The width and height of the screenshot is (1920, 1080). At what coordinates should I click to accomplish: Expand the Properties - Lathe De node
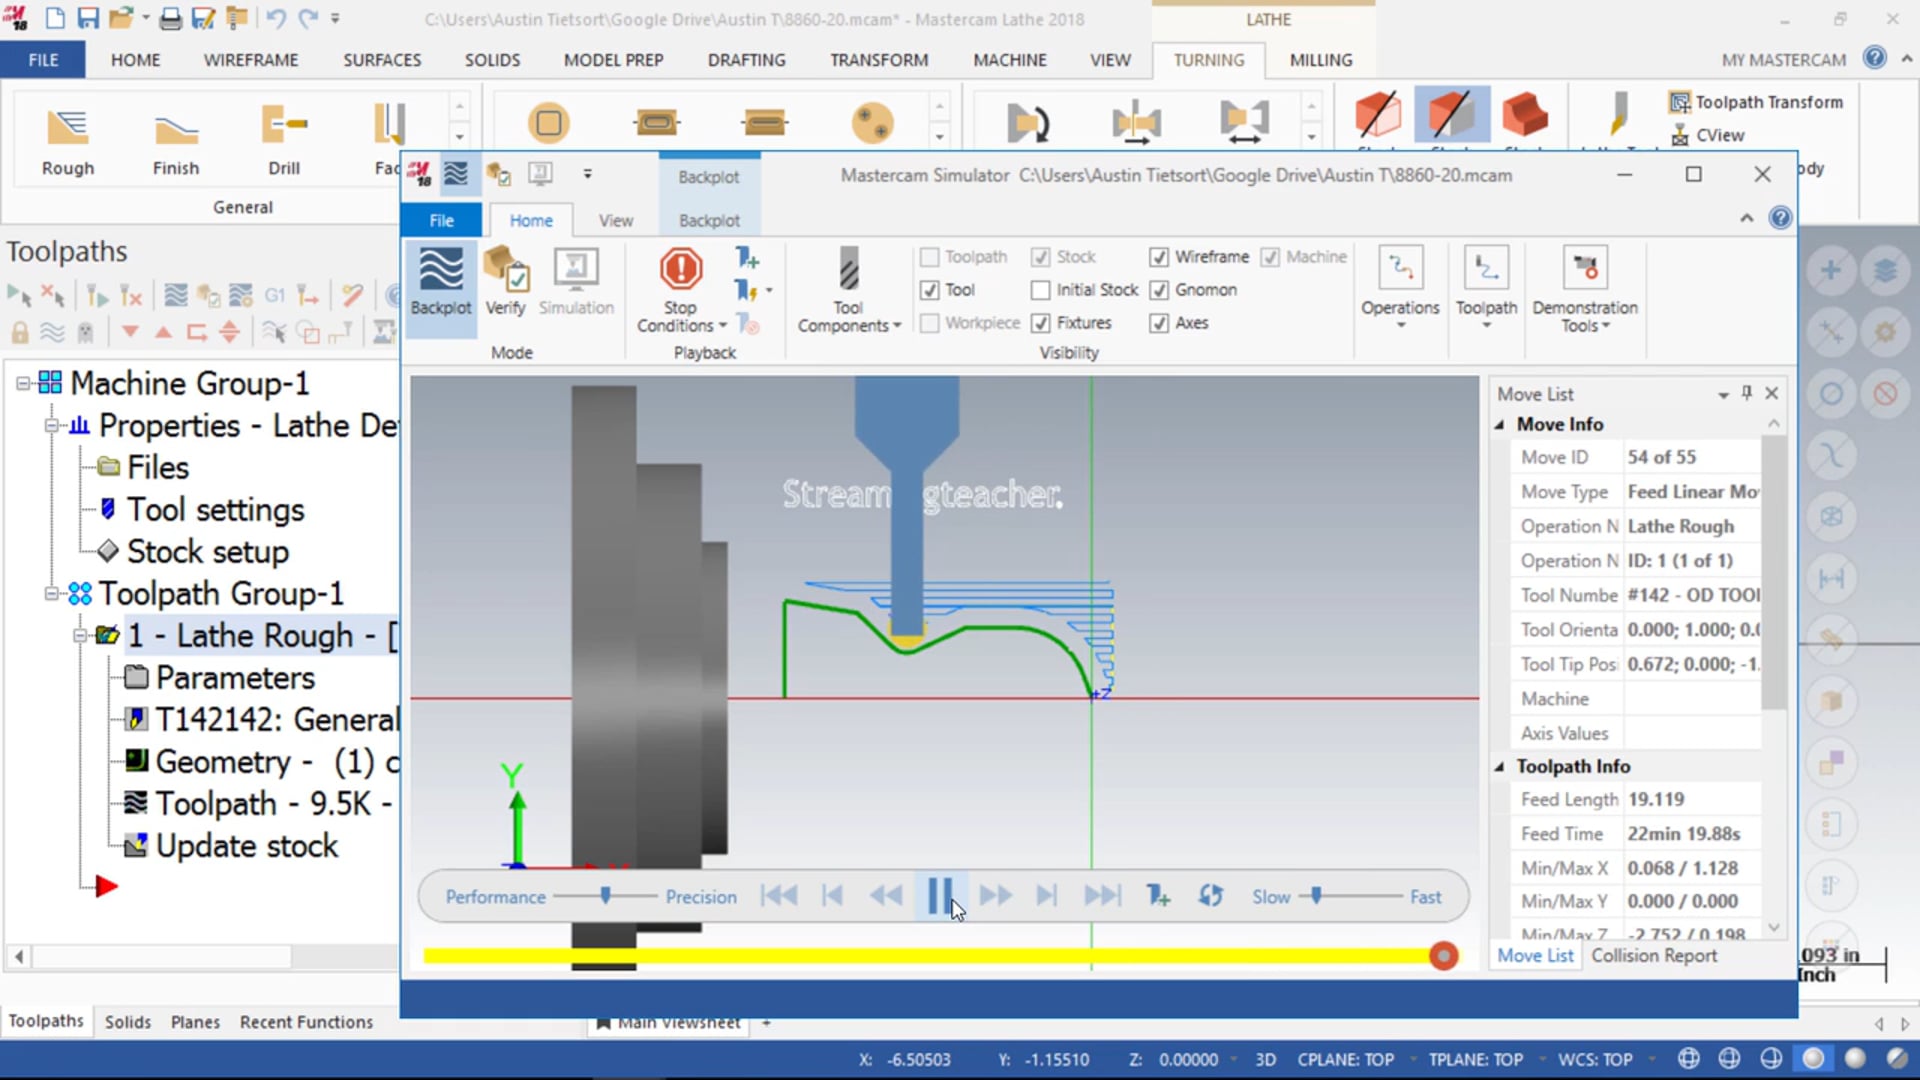(x=51, y=425)
